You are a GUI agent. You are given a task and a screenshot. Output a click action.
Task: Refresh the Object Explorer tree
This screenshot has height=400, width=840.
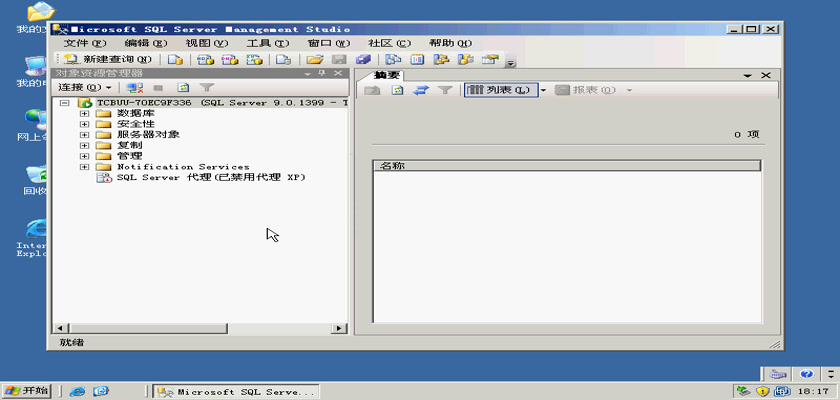(183, 87)
